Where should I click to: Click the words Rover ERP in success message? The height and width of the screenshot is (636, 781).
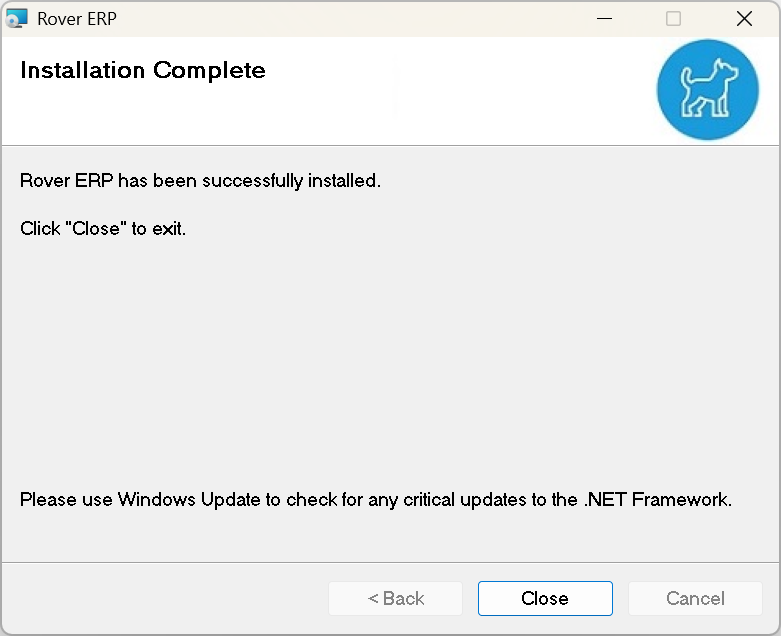point(66,181)
